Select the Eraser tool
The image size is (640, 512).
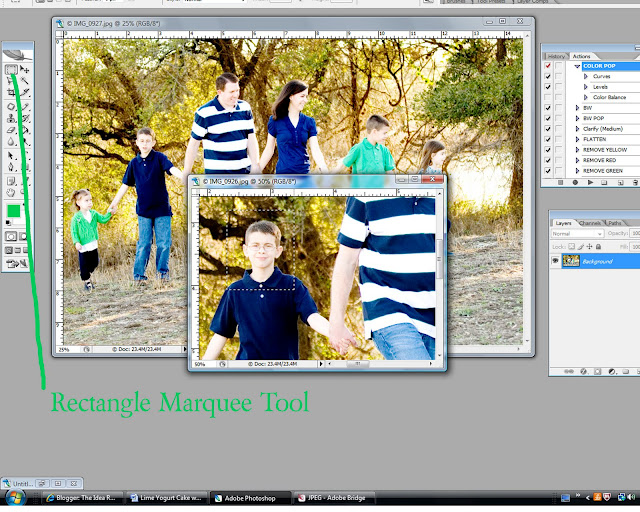[x=11, y=130]
